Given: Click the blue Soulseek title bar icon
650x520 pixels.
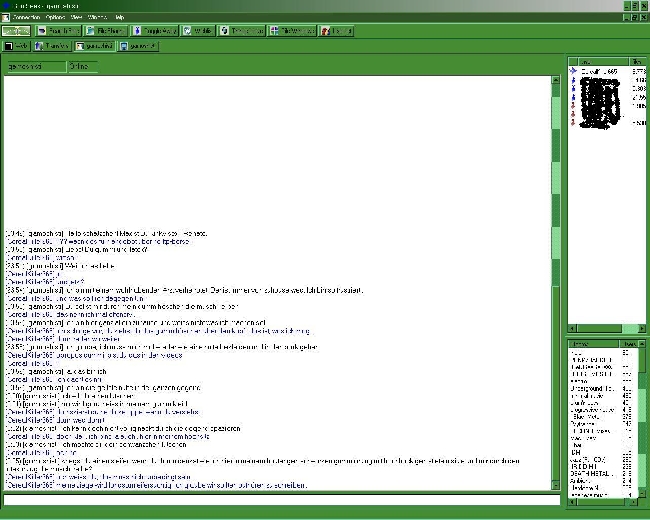Looking at the screenshot, I should tap(5, 5).
